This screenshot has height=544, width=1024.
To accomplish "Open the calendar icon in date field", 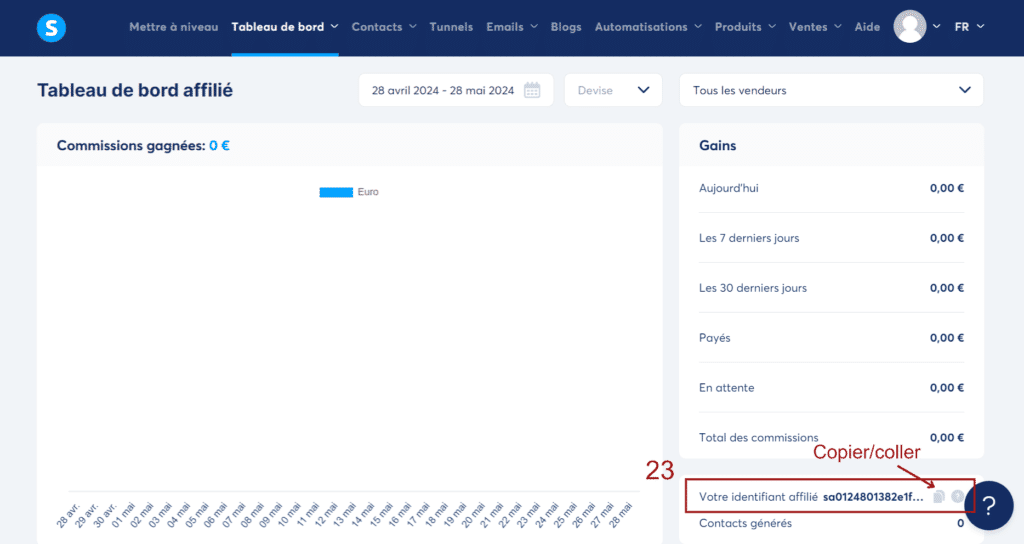I will click(x=532, y=90).
